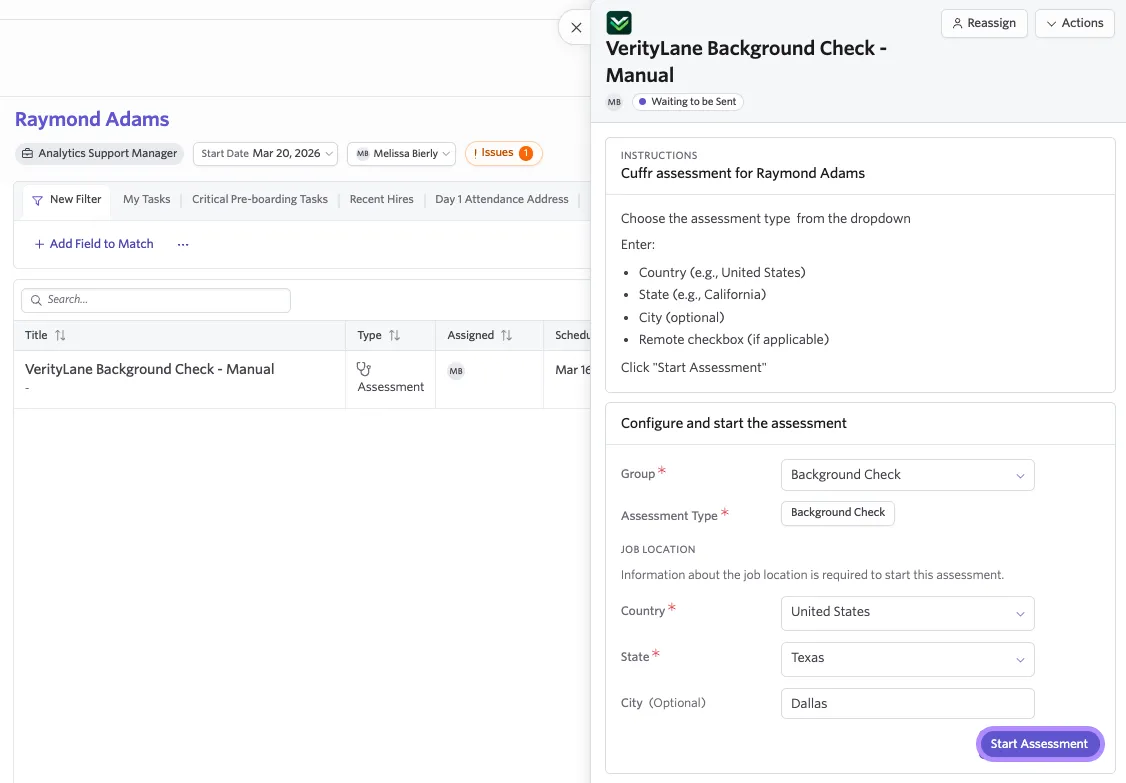Switch to Critical Pre-boarding Tasks tab

pos(260,200)
